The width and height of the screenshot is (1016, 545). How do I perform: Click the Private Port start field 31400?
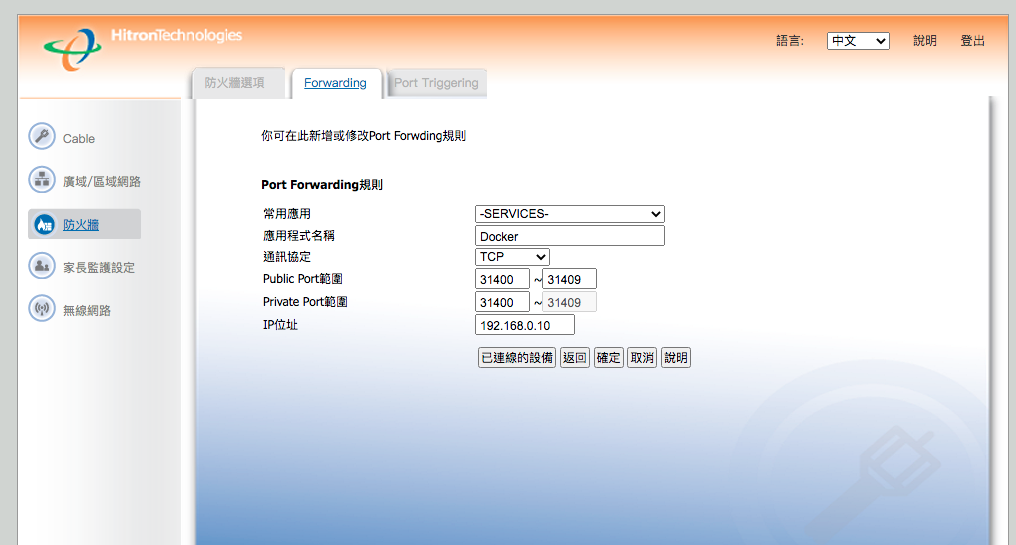502,302
